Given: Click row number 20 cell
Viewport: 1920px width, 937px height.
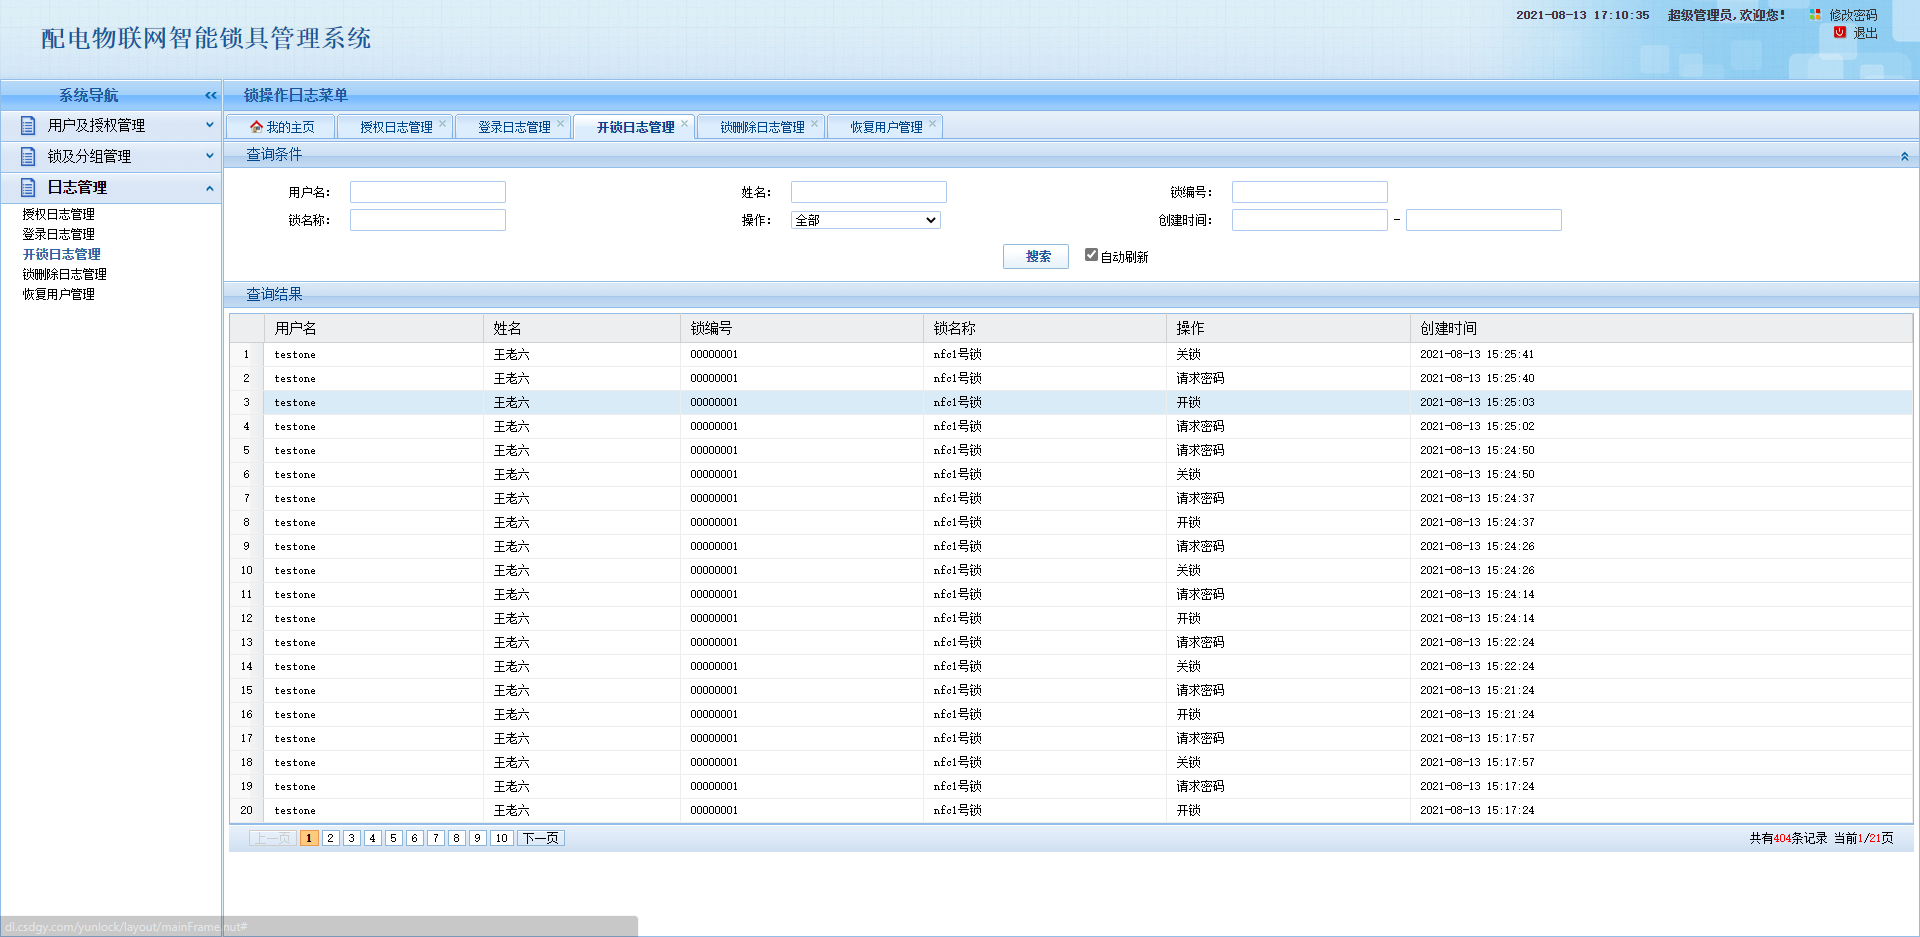Looking at the screenshot, I should click(x=247, y=810).
